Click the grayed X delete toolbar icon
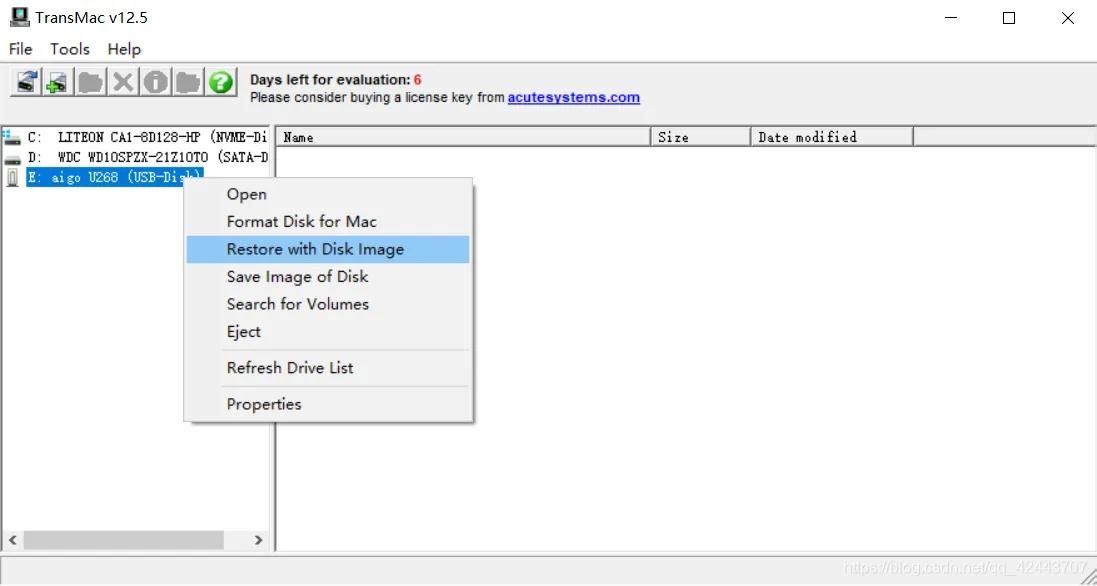This screenshot has height=586, width=1097. click(123, 83)
